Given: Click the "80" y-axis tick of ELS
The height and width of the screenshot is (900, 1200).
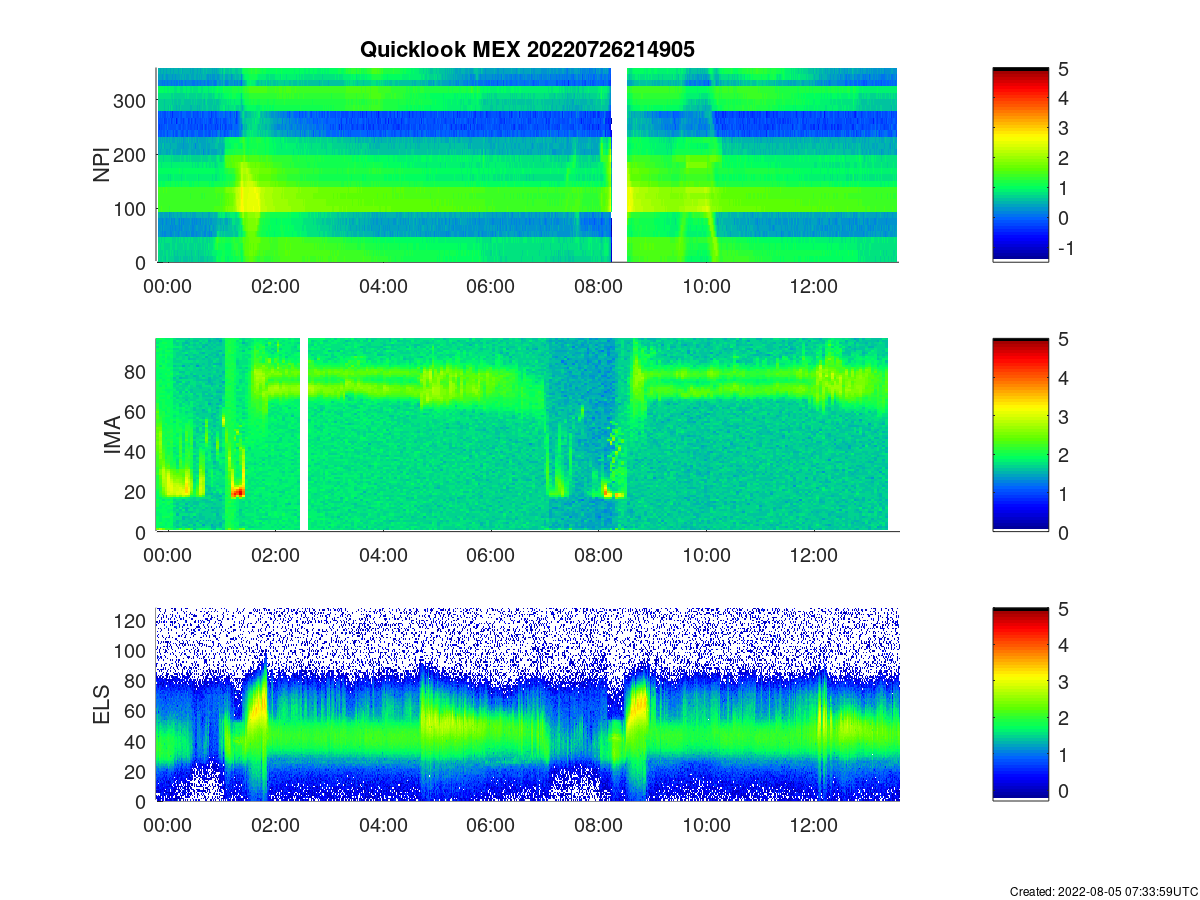Looking at the screenshot, I should tap(137, 681).
